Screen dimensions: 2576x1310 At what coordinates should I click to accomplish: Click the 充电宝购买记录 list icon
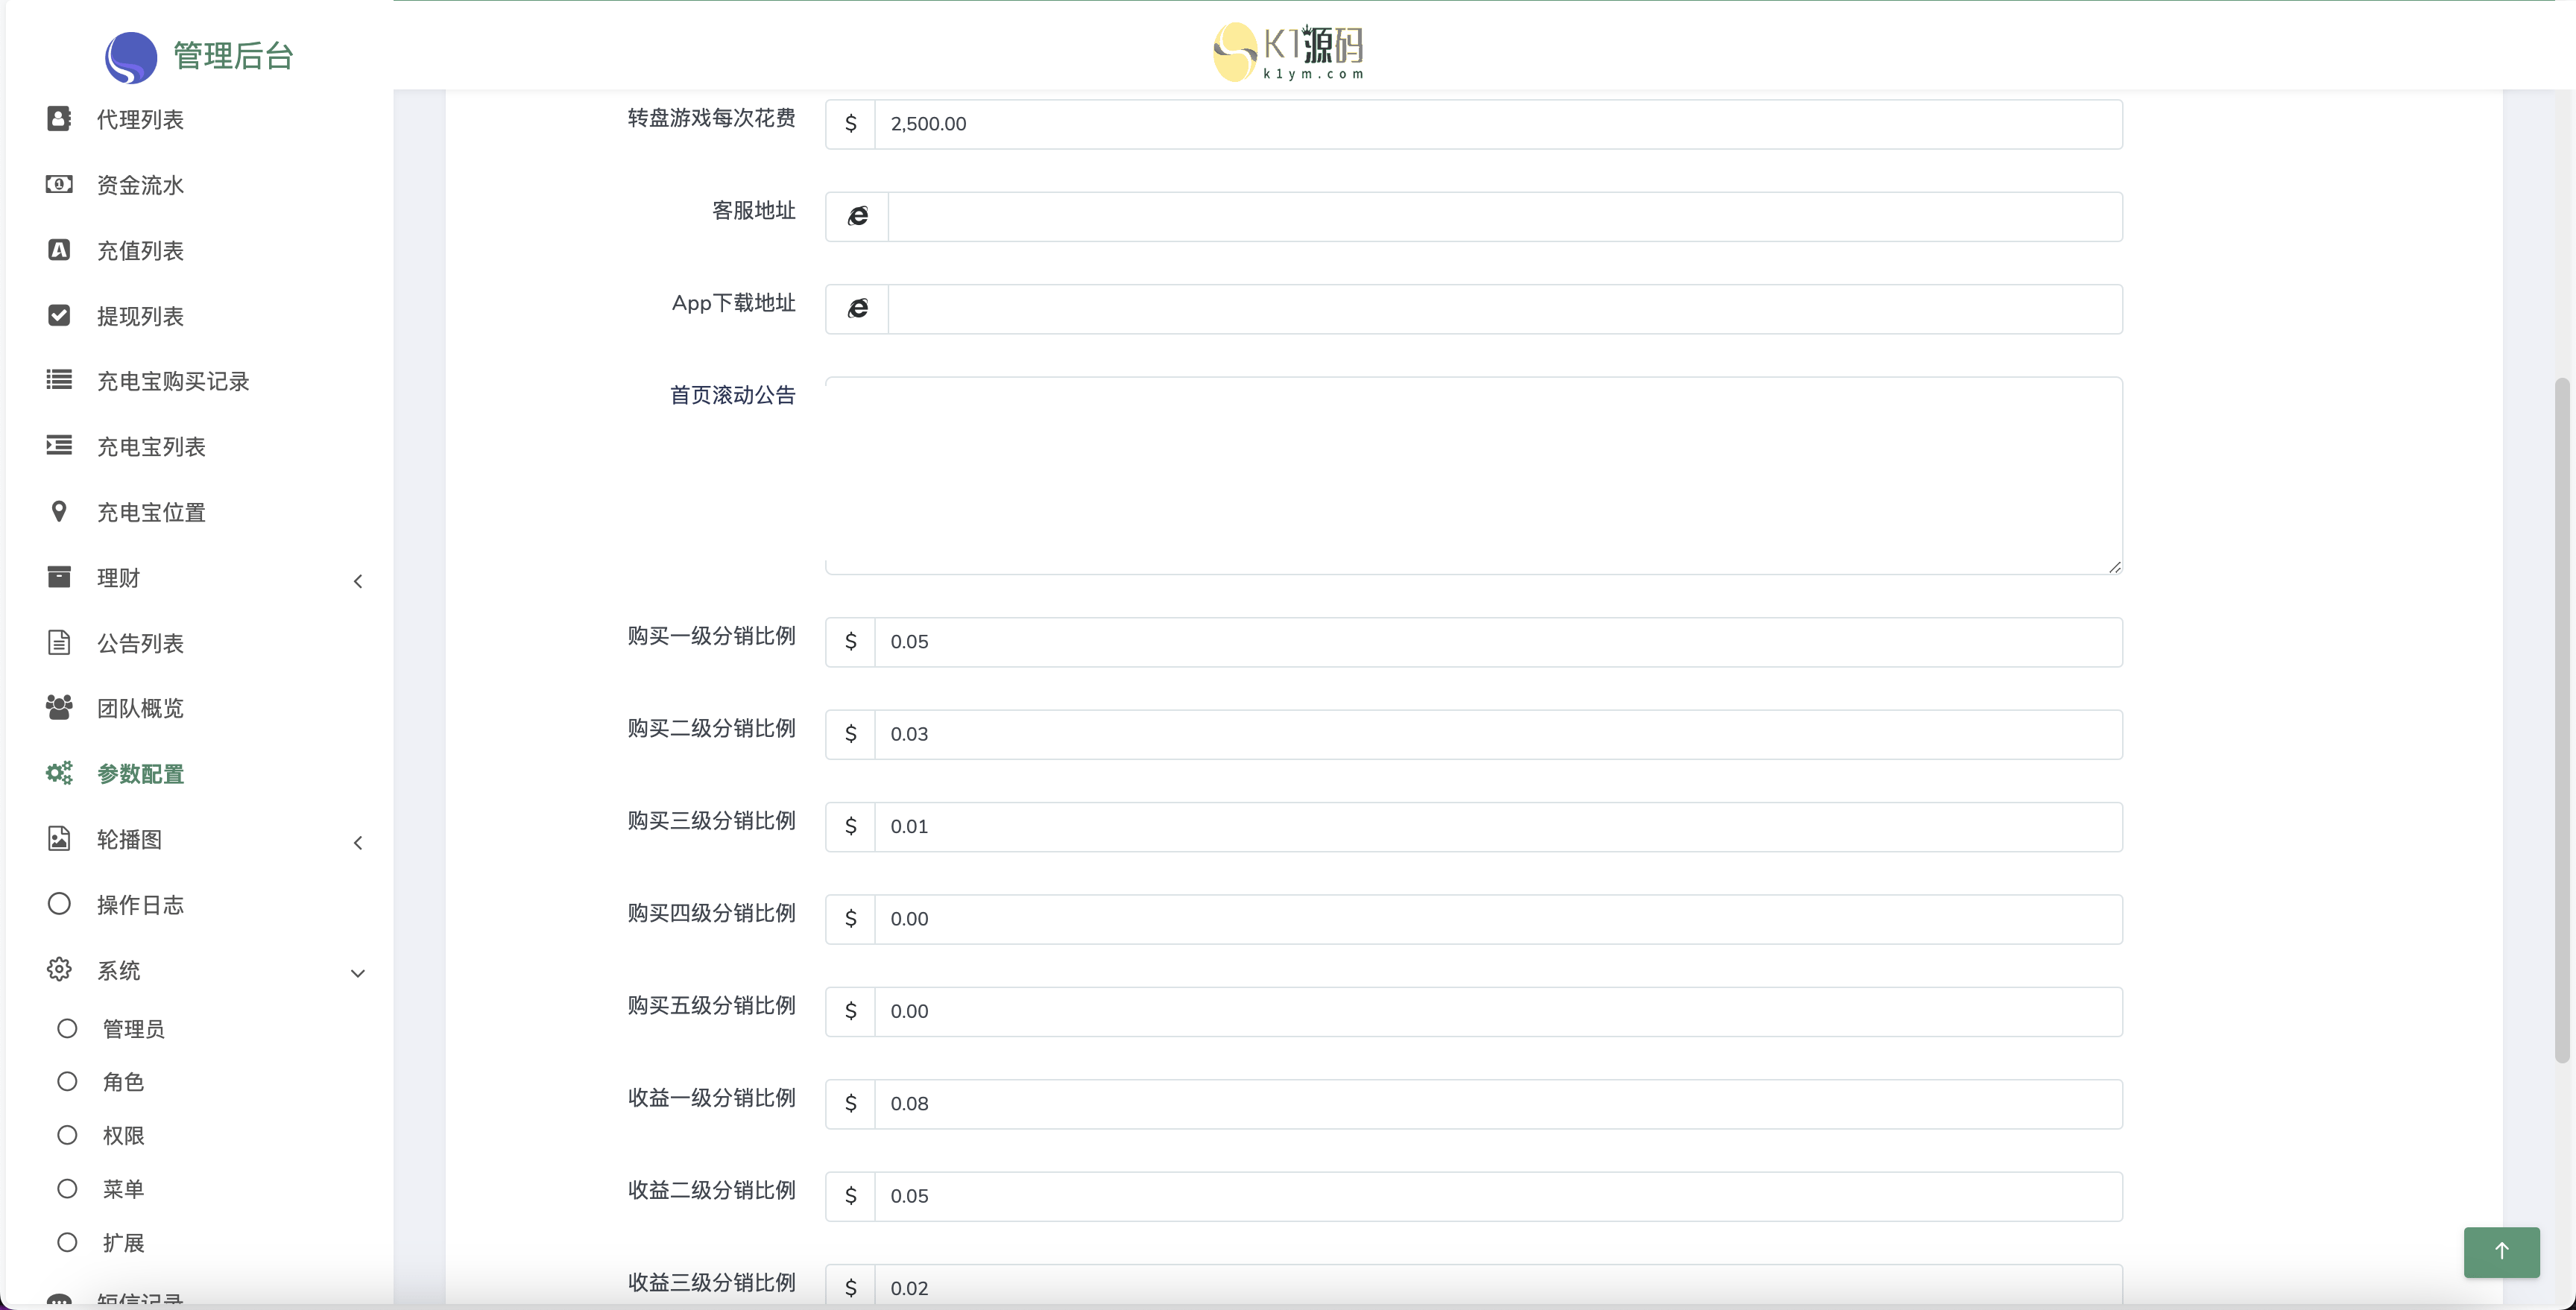(x=59, y=380)
